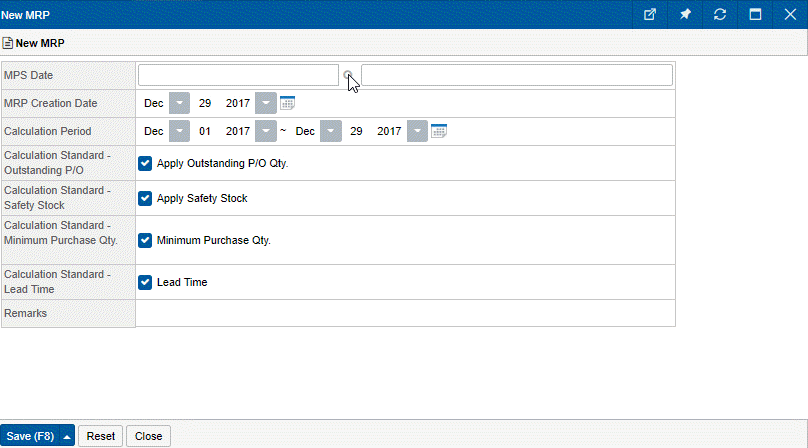Image resolution: width=808 pixels, height=448 pixels.
Task: Open calendar picker for Calculation Period
Action: [x=439, y=131]
